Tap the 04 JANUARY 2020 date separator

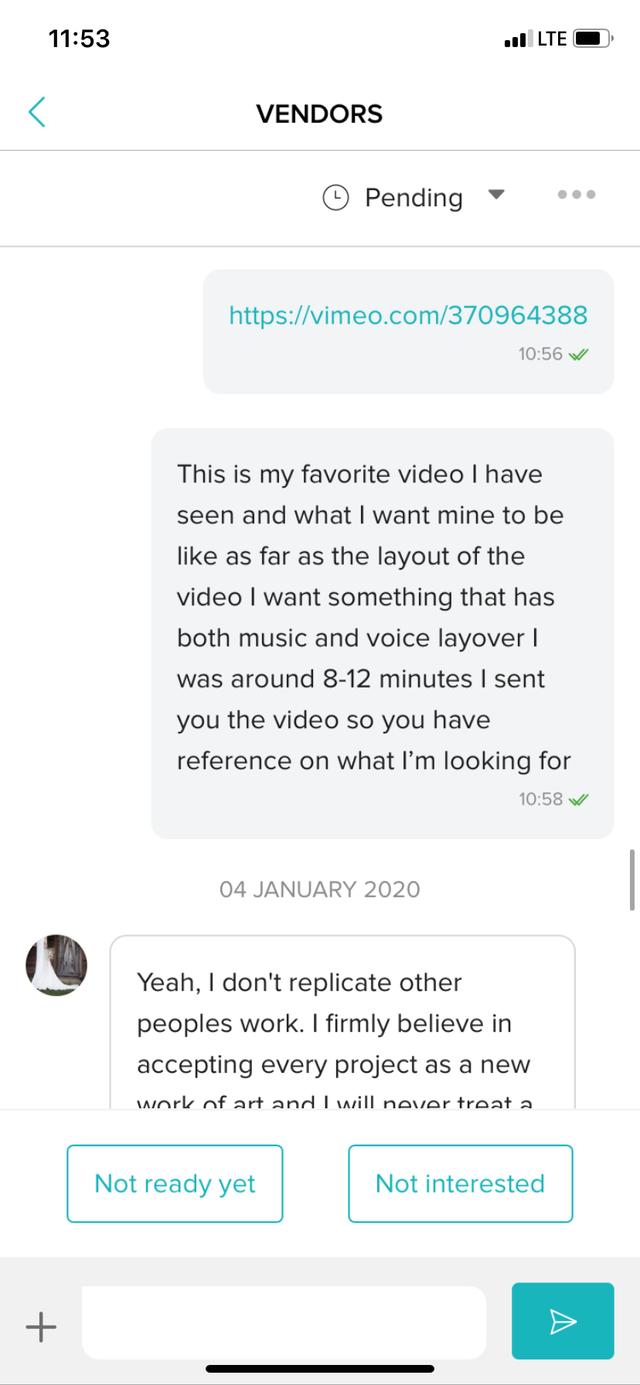(x=320, y=888)
